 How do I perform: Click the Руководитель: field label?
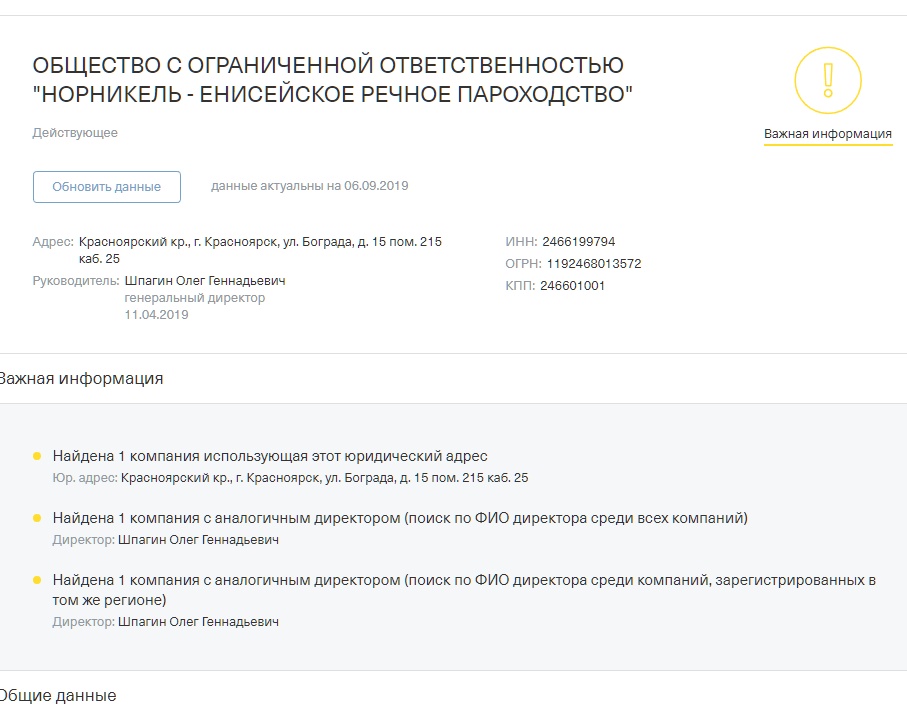click(x=76, y=281)
